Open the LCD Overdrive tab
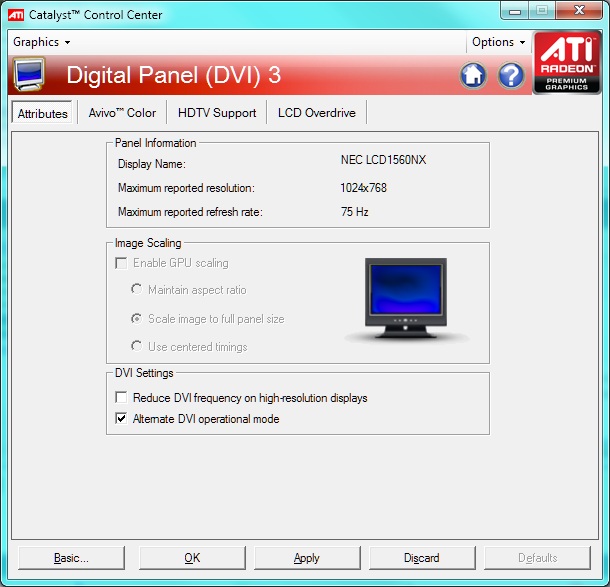The width and height of the screenshot is (610, 587). coord(317,113)
